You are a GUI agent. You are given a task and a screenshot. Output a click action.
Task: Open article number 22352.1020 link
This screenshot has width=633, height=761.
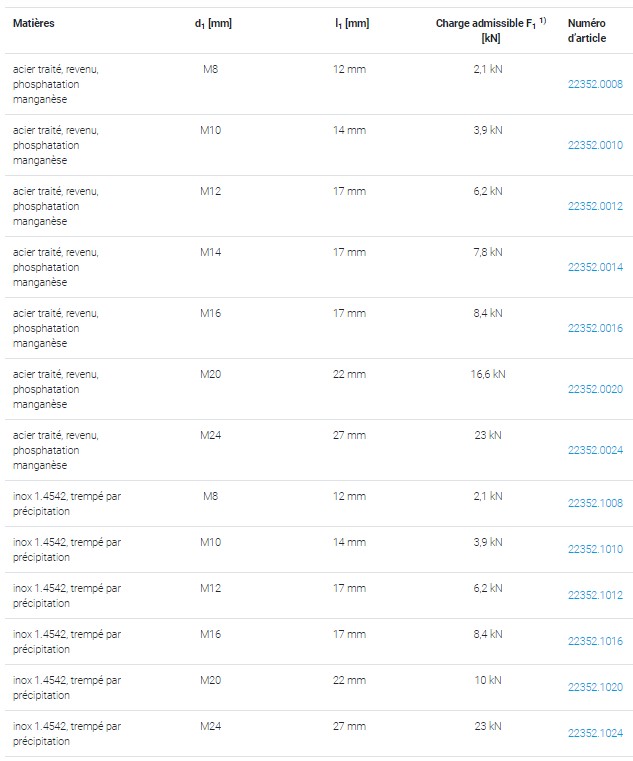595,687
